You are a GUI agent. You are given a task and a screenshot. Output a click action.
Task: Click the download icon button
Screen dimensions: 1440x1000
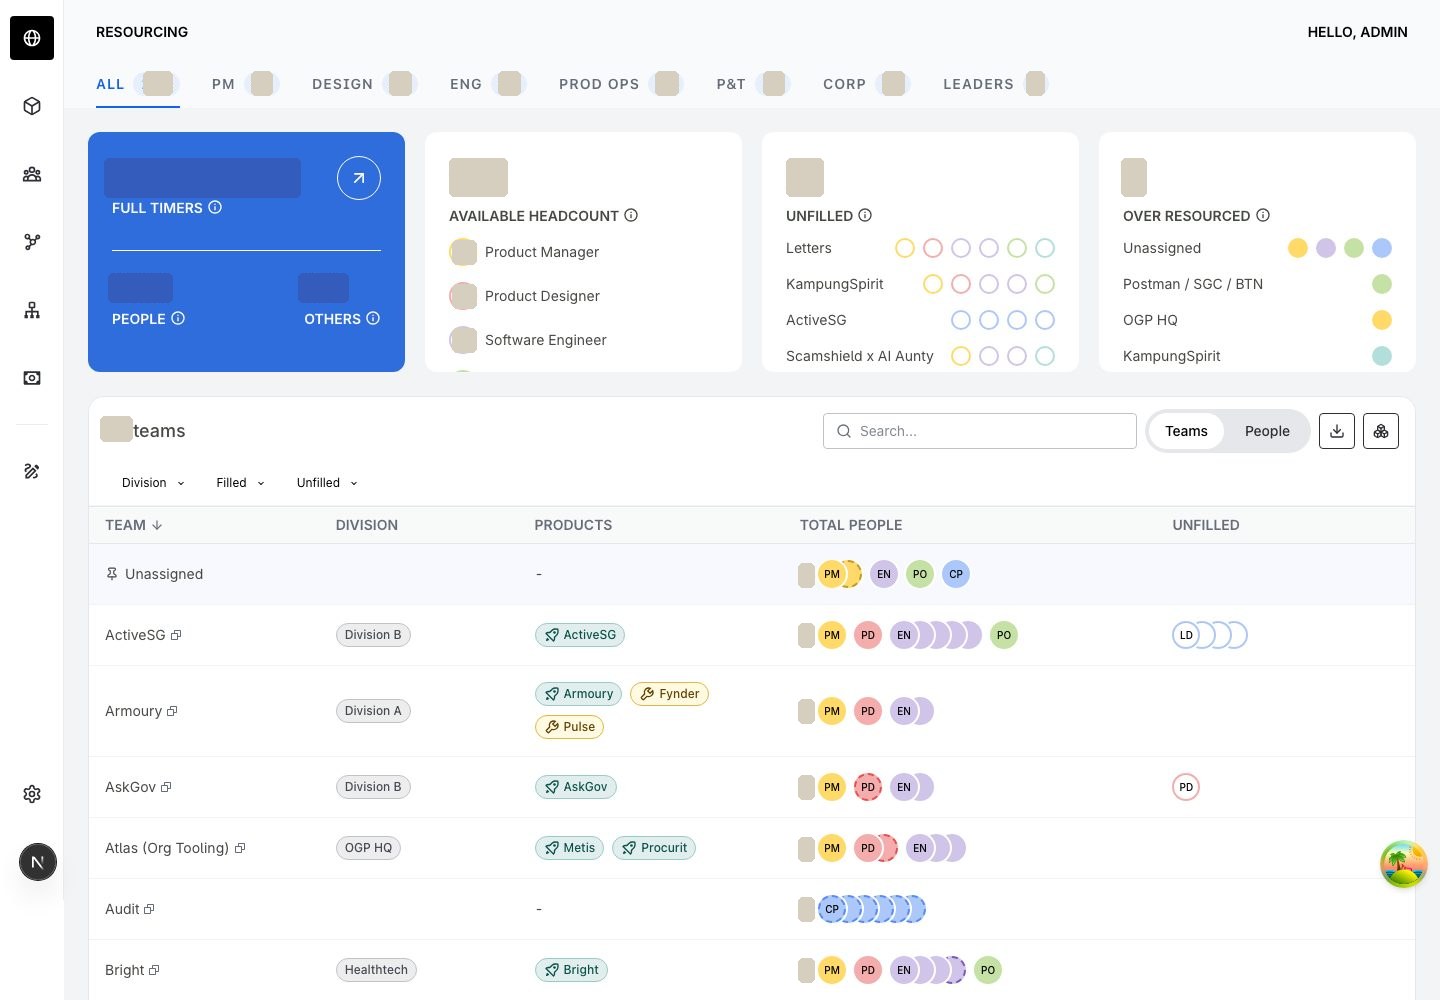coord(1337,431)
